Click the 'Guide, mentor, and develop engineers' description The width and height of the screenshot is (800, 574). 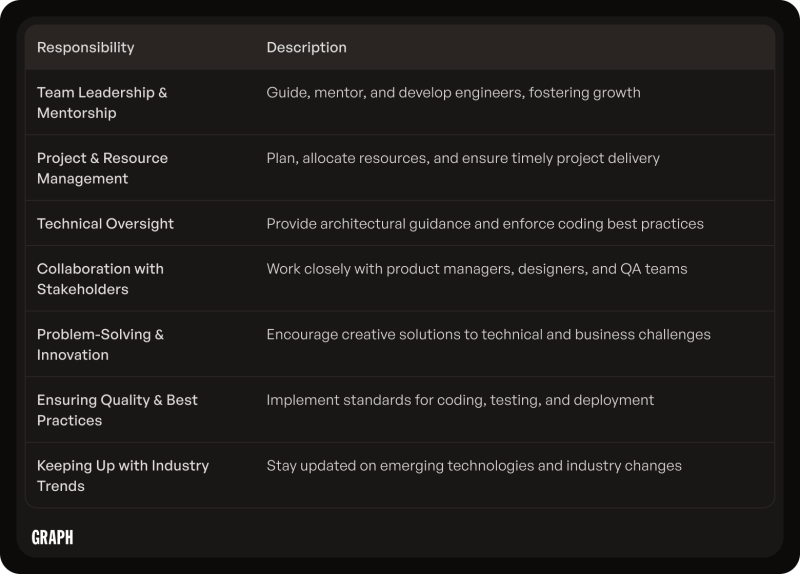454,92
